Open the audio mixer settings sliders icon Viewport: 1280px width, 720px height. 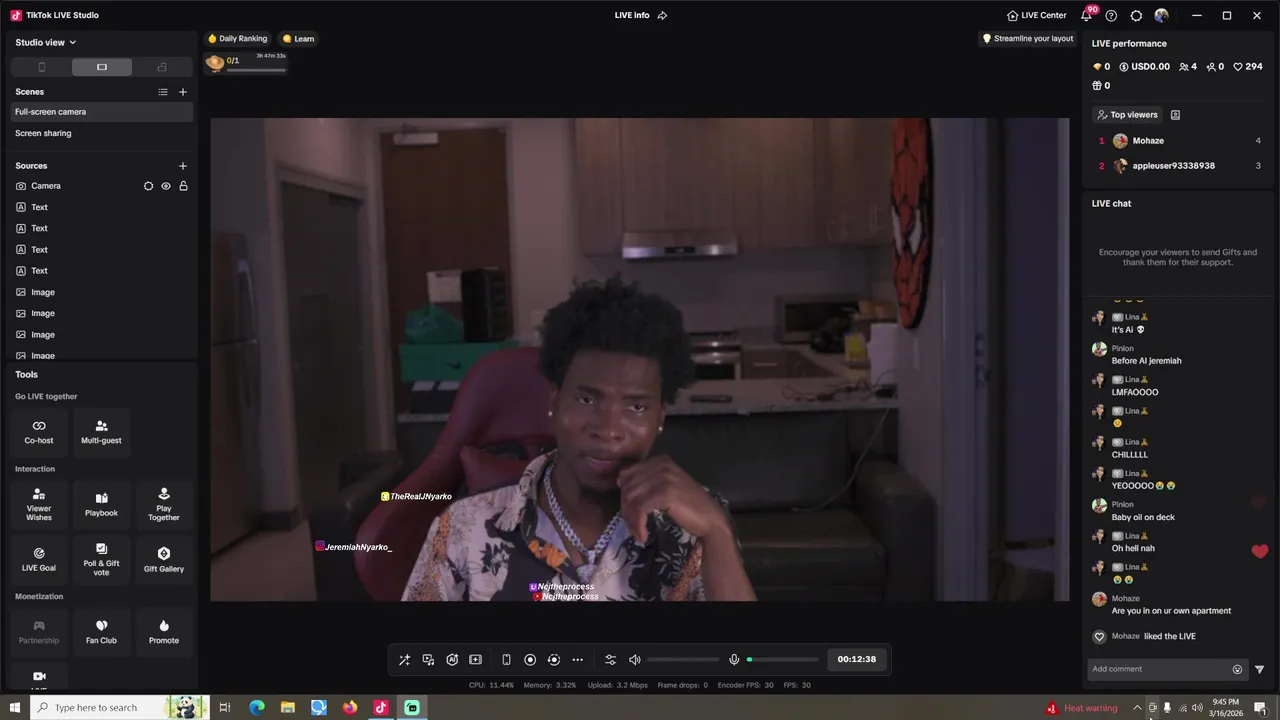click(610, 660)
